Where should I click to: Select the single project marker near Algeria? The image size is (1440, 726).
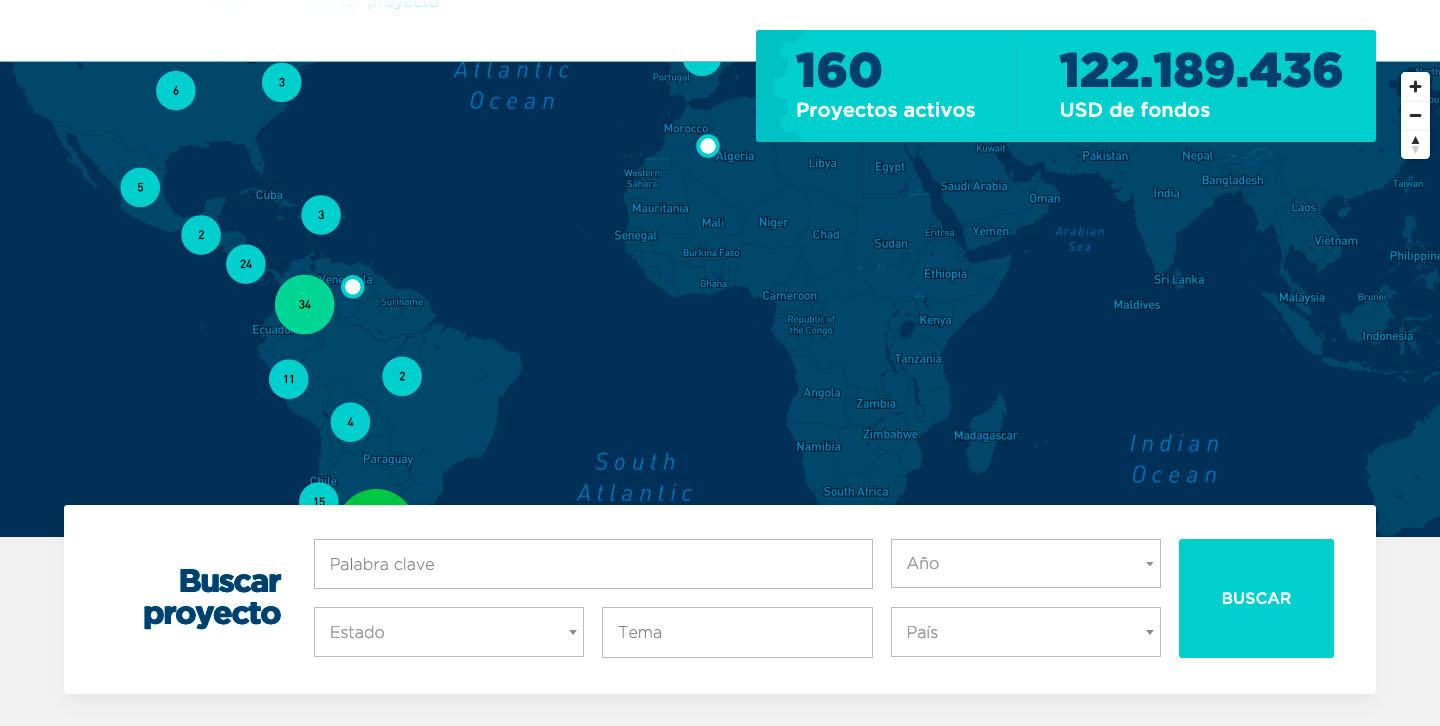708,147
